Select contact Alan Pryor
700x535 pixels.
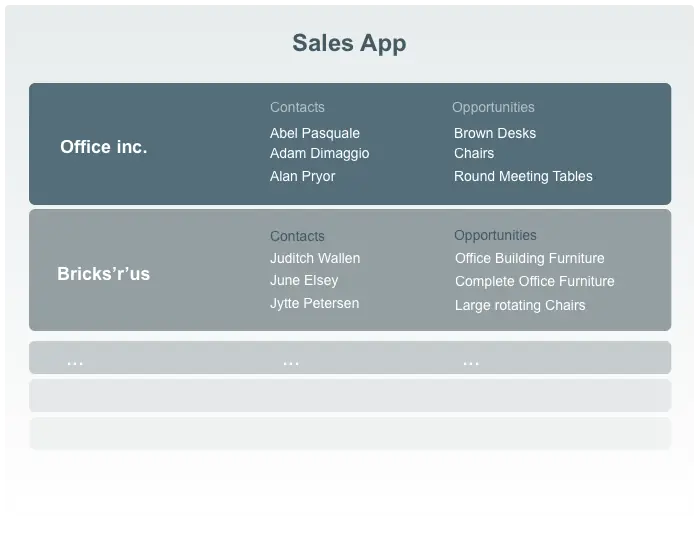coord(302,176)
